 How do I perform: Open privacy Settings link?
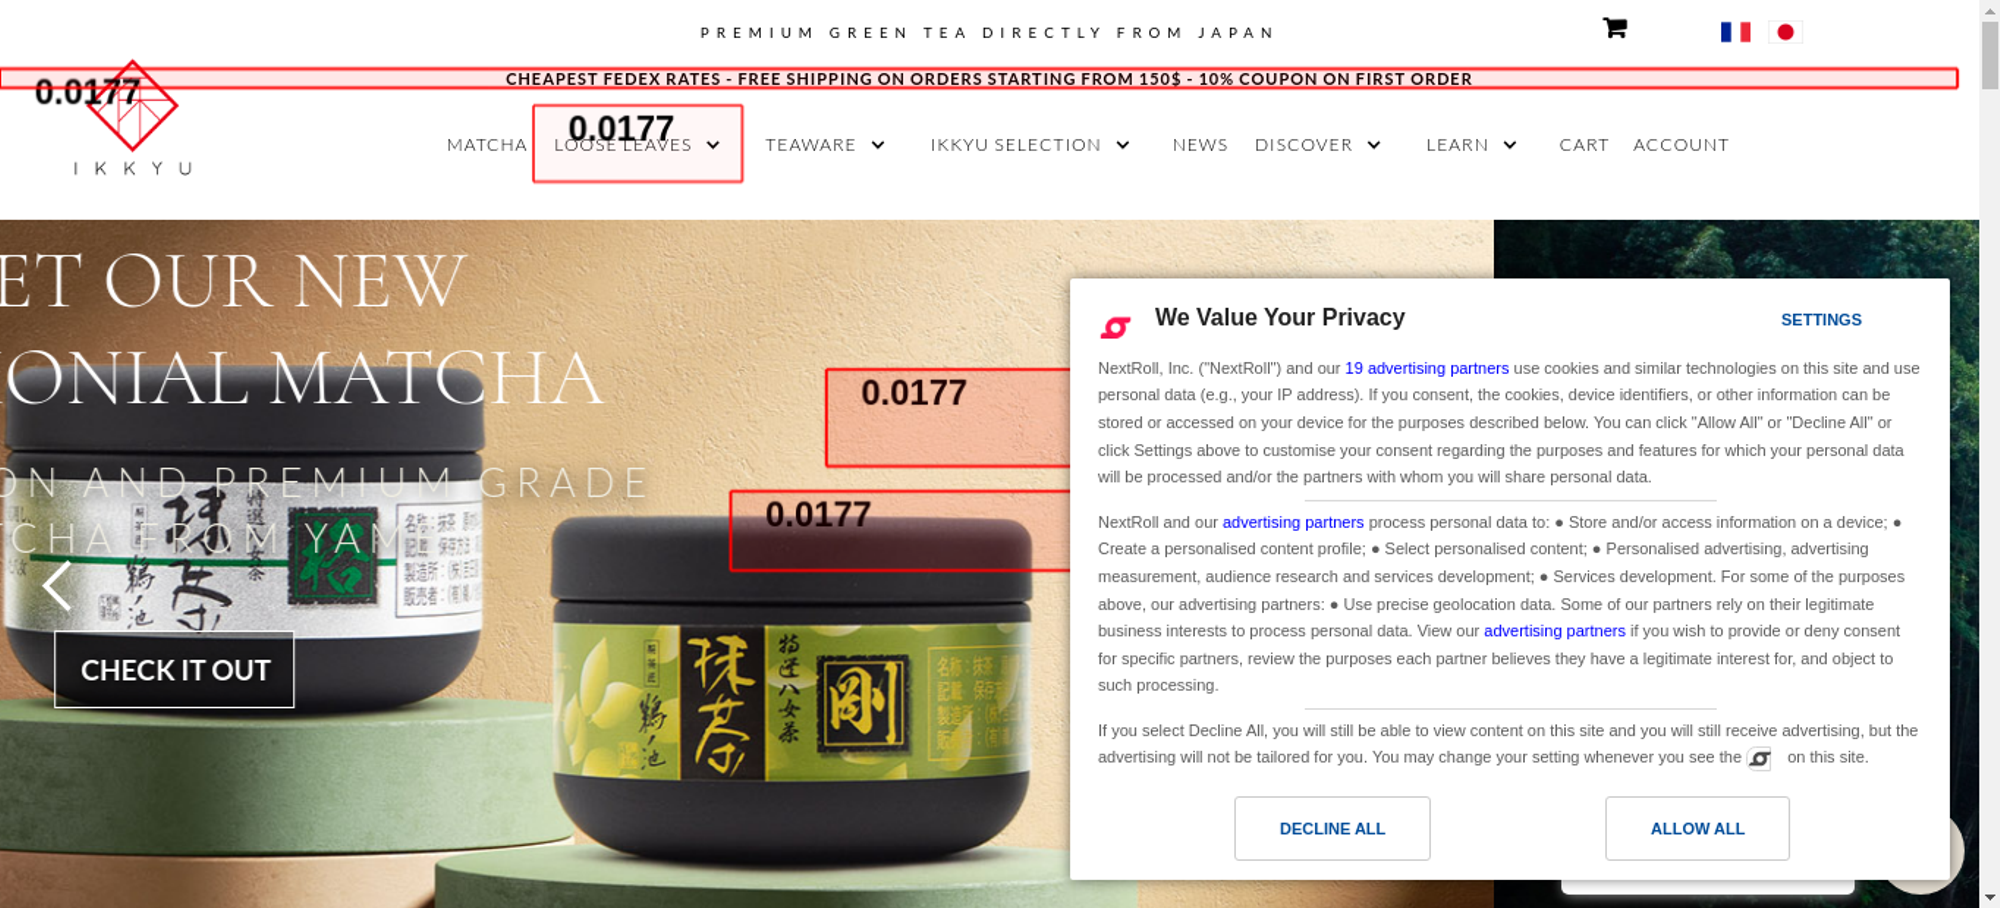point(1821,320)
